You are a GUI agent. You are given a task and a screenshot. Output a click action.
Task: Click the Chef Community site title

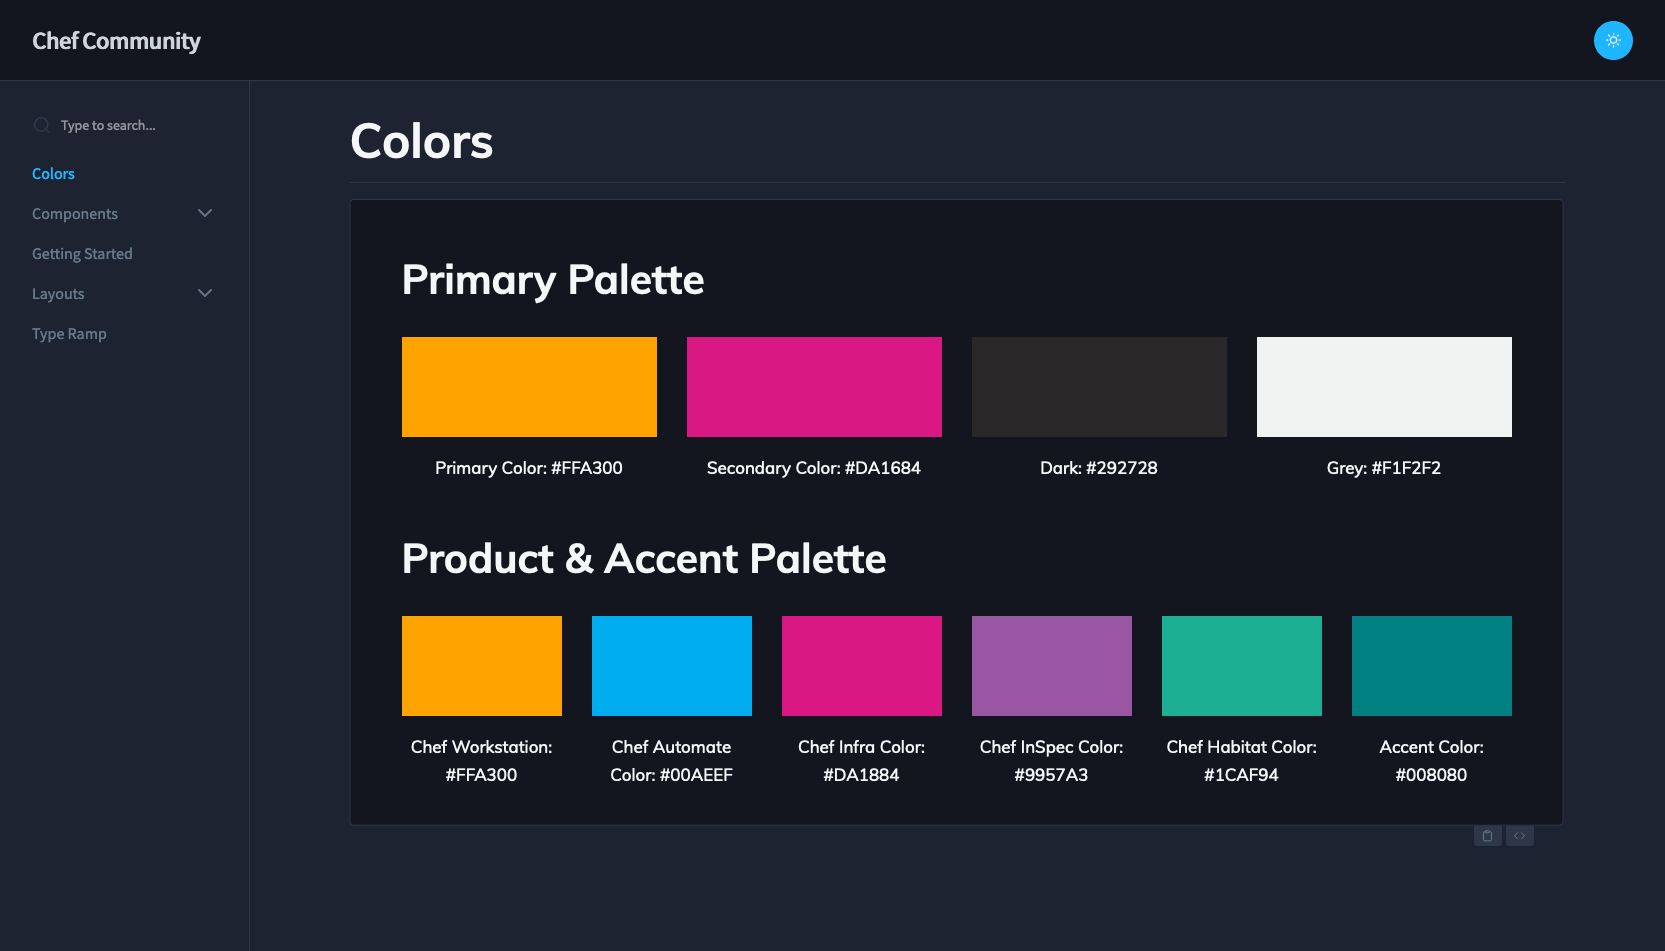coord(116,41)
